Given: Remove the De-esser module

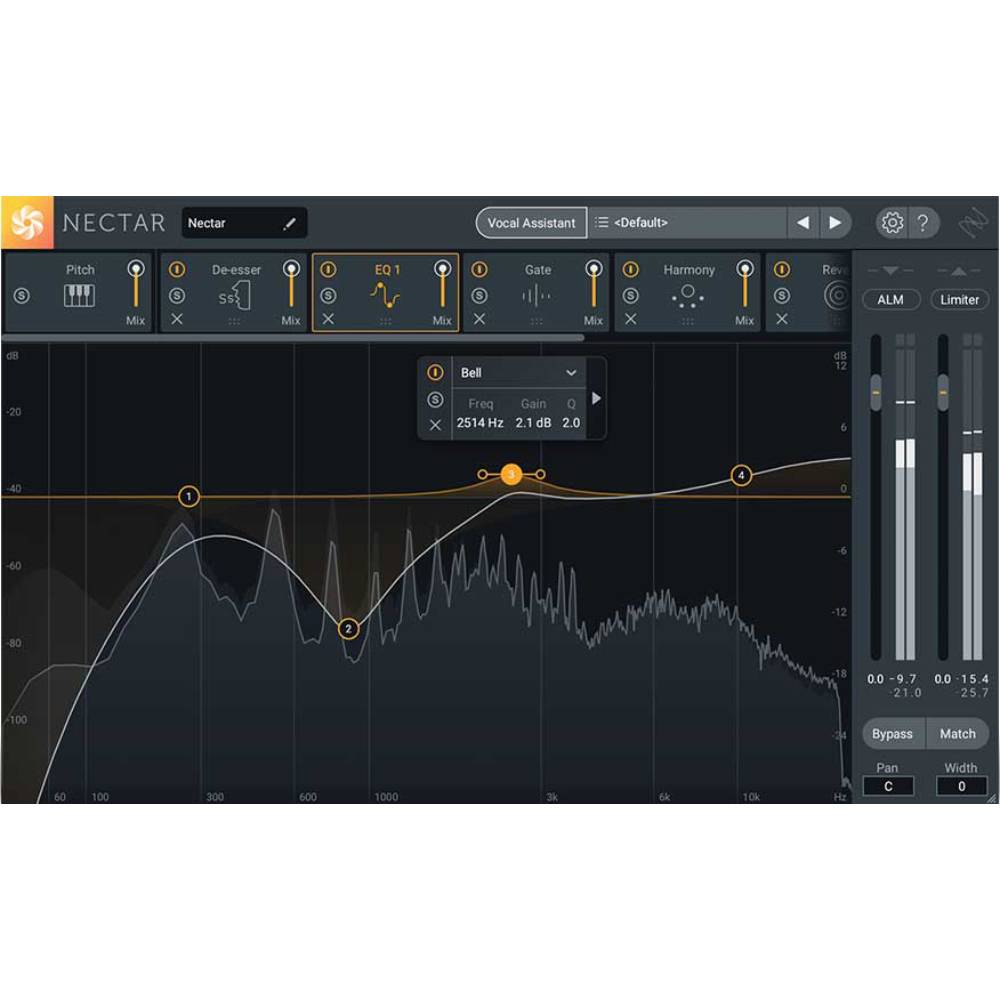Looking at the screenshot, I should coord(177,319).
